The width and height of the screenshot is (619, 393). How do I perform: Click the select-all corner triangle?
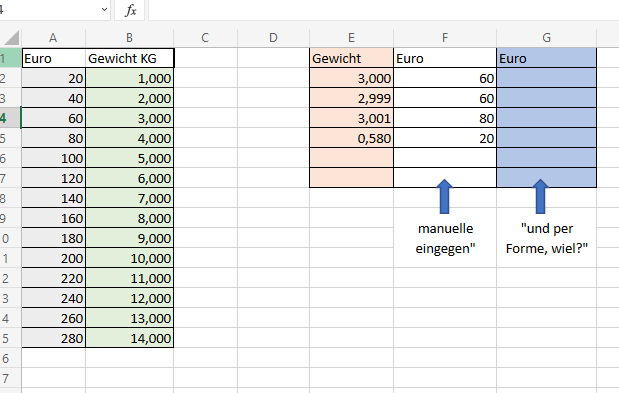tap(11, 38)
